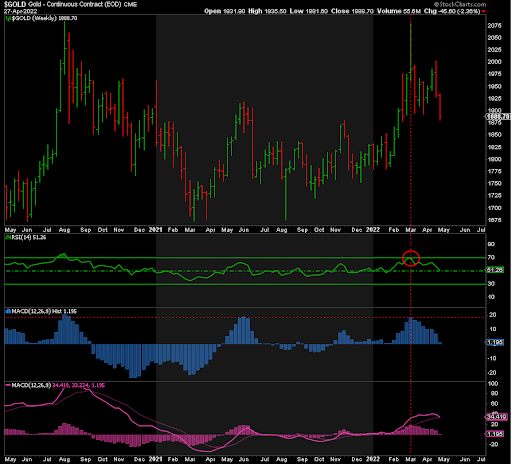This screenshot has width=512, height=464.
Task: Click the 10 label on RSI axis
Action: 491,297
